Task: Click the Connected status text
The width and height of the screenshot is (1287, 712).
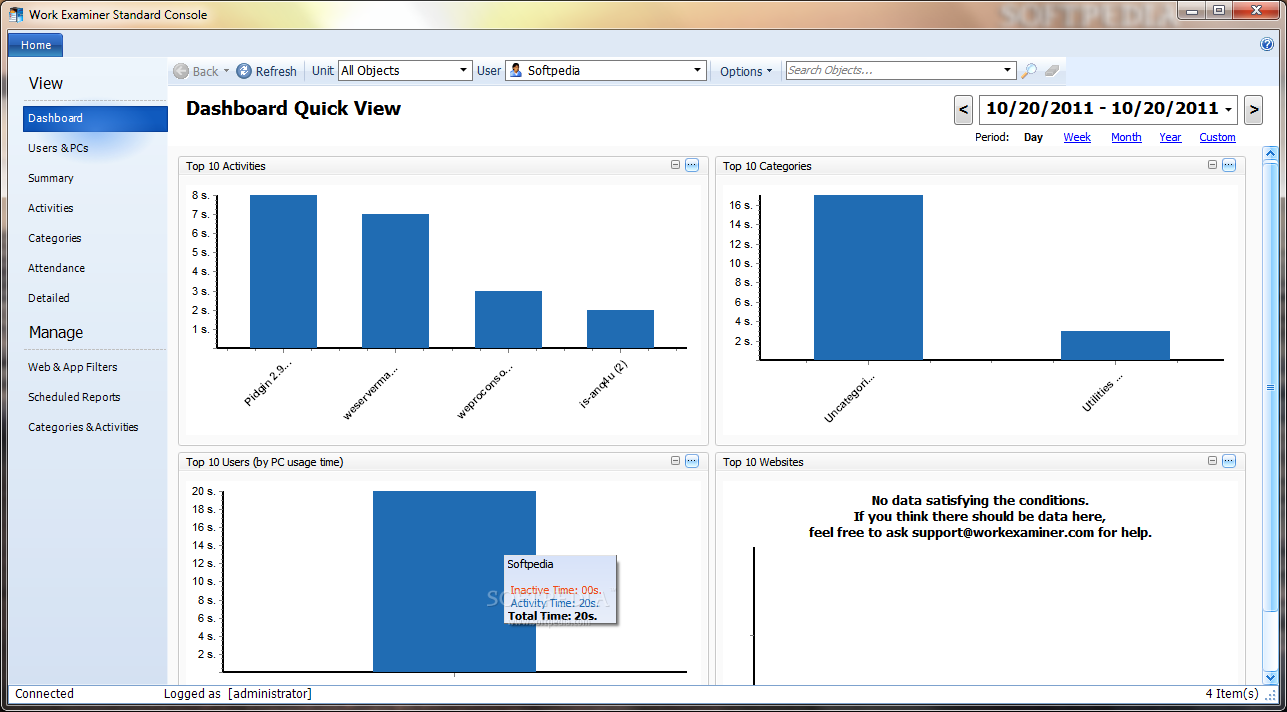Action: pos(44,694)
